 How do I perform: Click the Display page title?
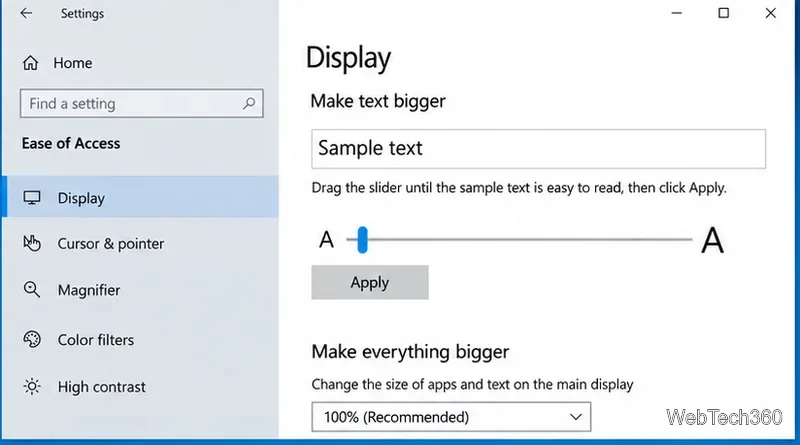pyautogui.click(x=348, y=58)
